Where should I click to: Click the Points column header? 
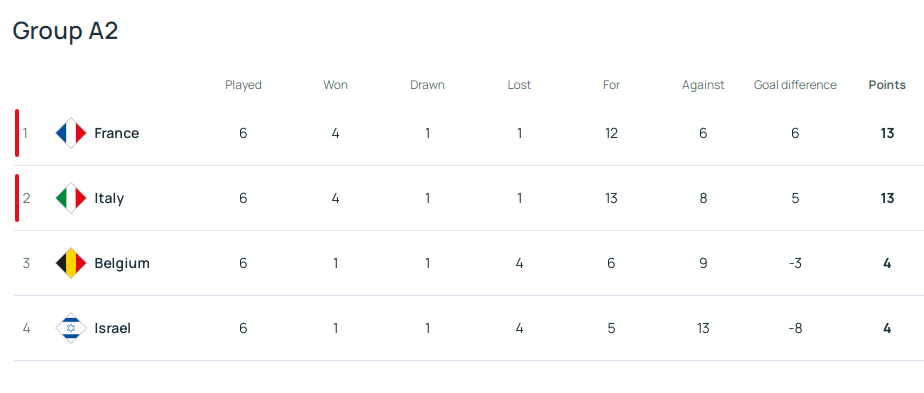point(887,85)
